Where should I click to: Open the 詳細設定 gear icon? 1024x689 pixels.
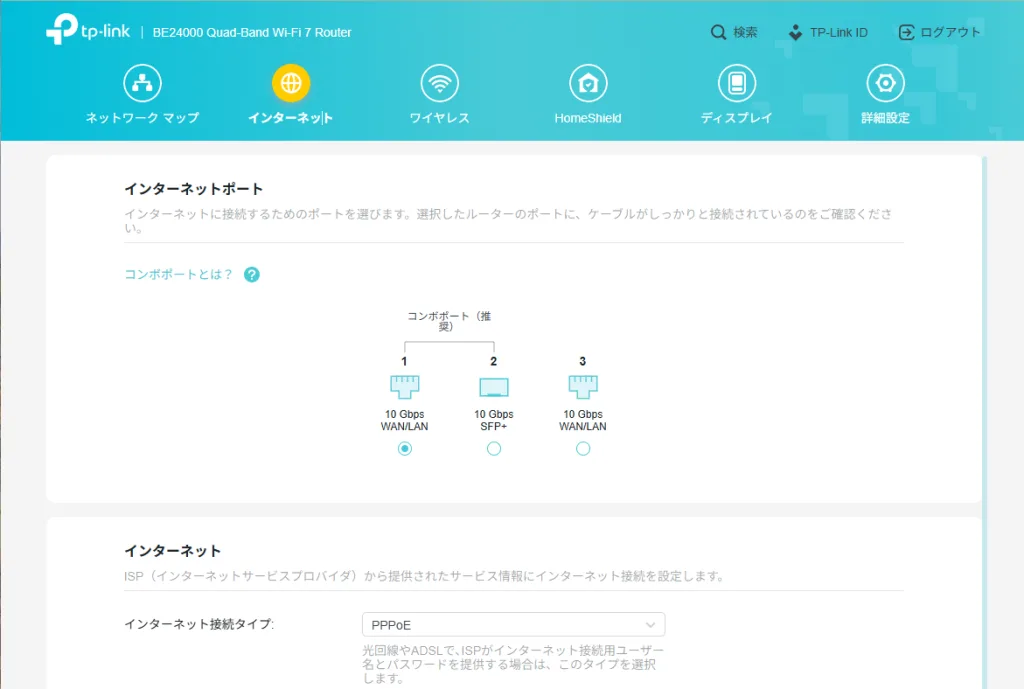(885, 83)
